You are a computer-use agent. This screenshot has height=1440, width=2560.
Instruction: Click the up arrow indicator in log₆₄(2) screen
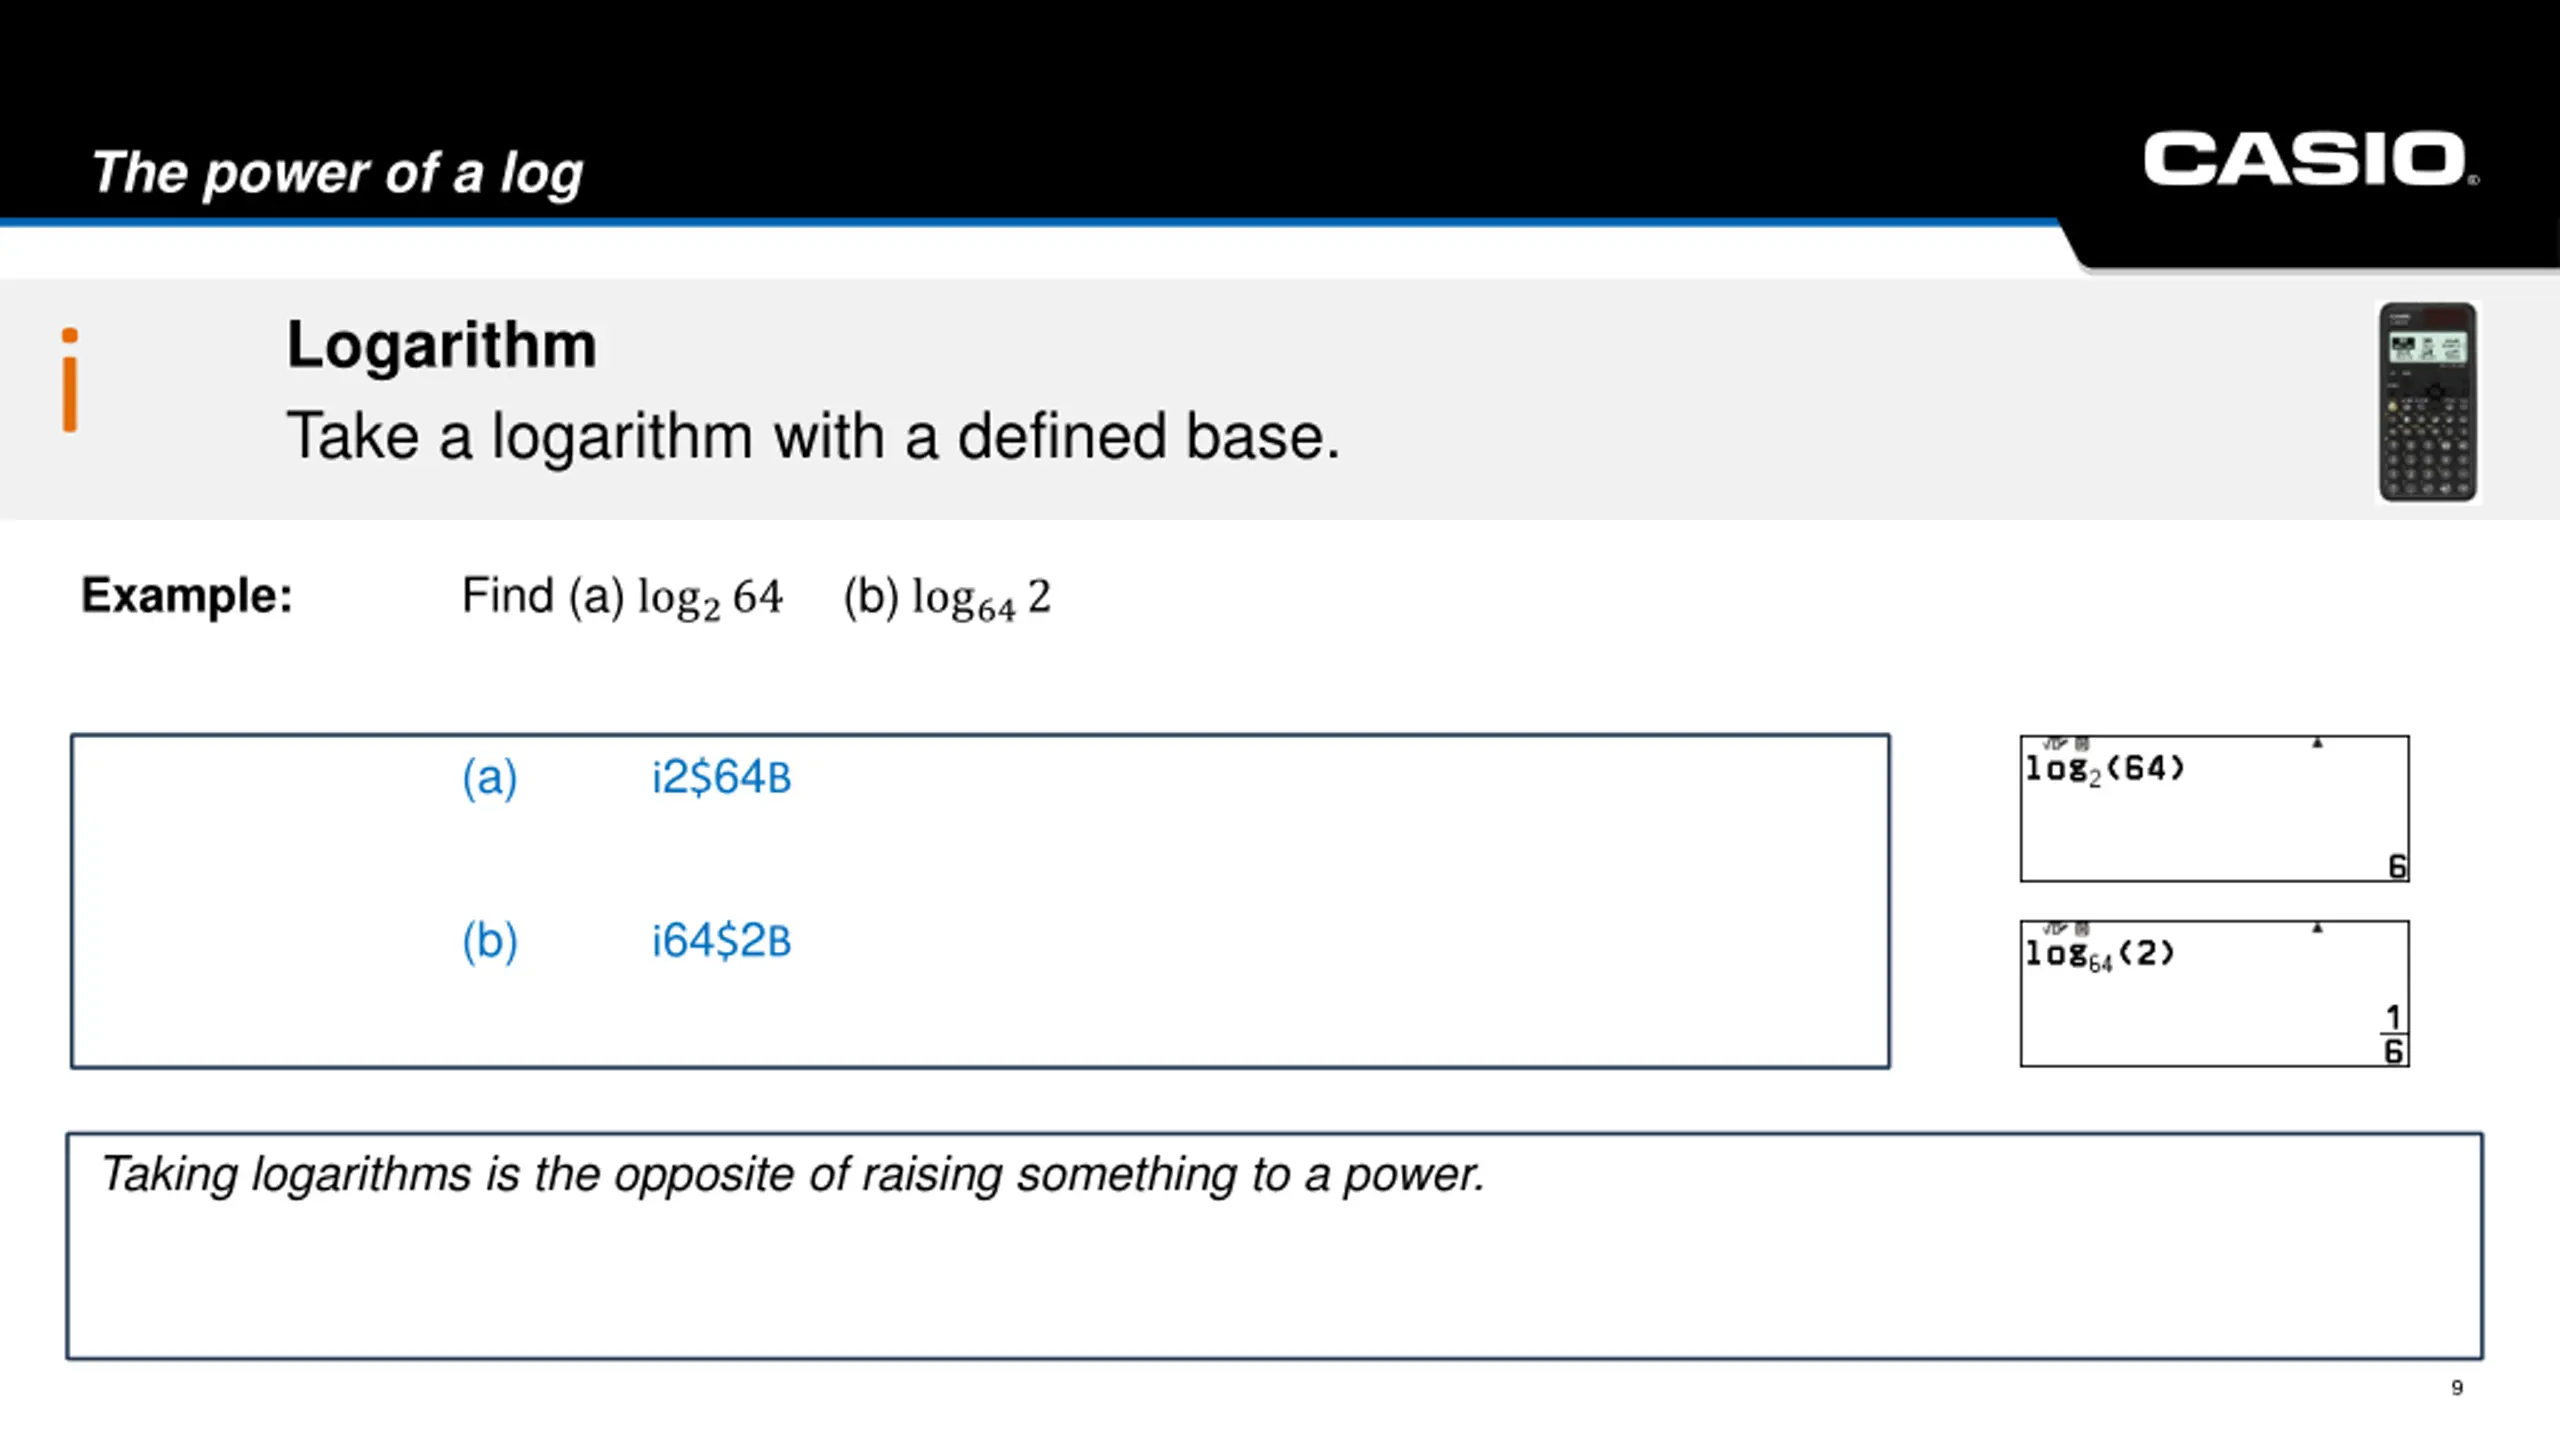[x=2317, y=928]
